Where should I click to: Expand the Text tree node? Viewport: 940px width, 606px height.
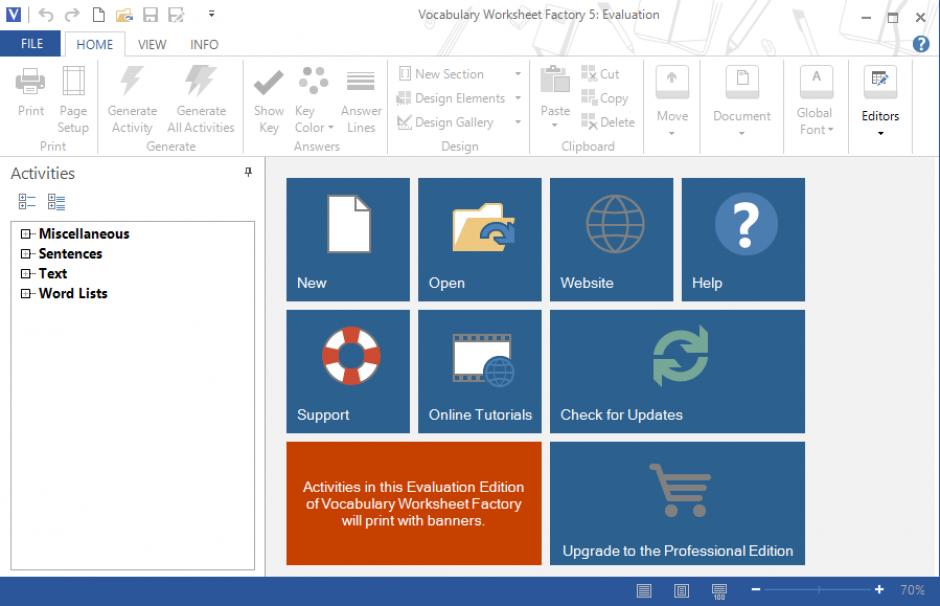coord(25,273)
